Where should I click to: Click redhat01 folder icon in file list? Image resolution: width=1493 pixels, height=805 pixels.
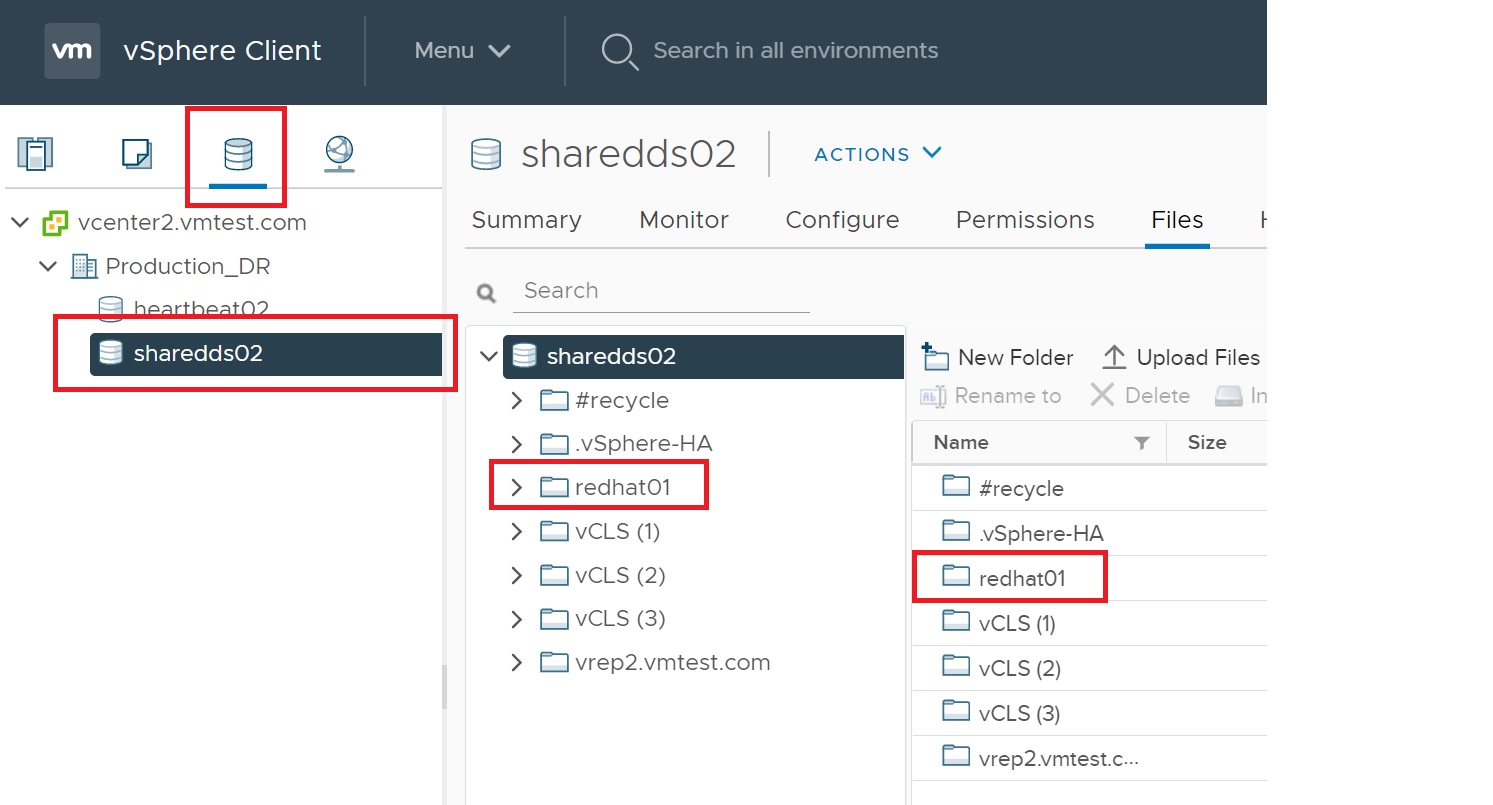957,577
